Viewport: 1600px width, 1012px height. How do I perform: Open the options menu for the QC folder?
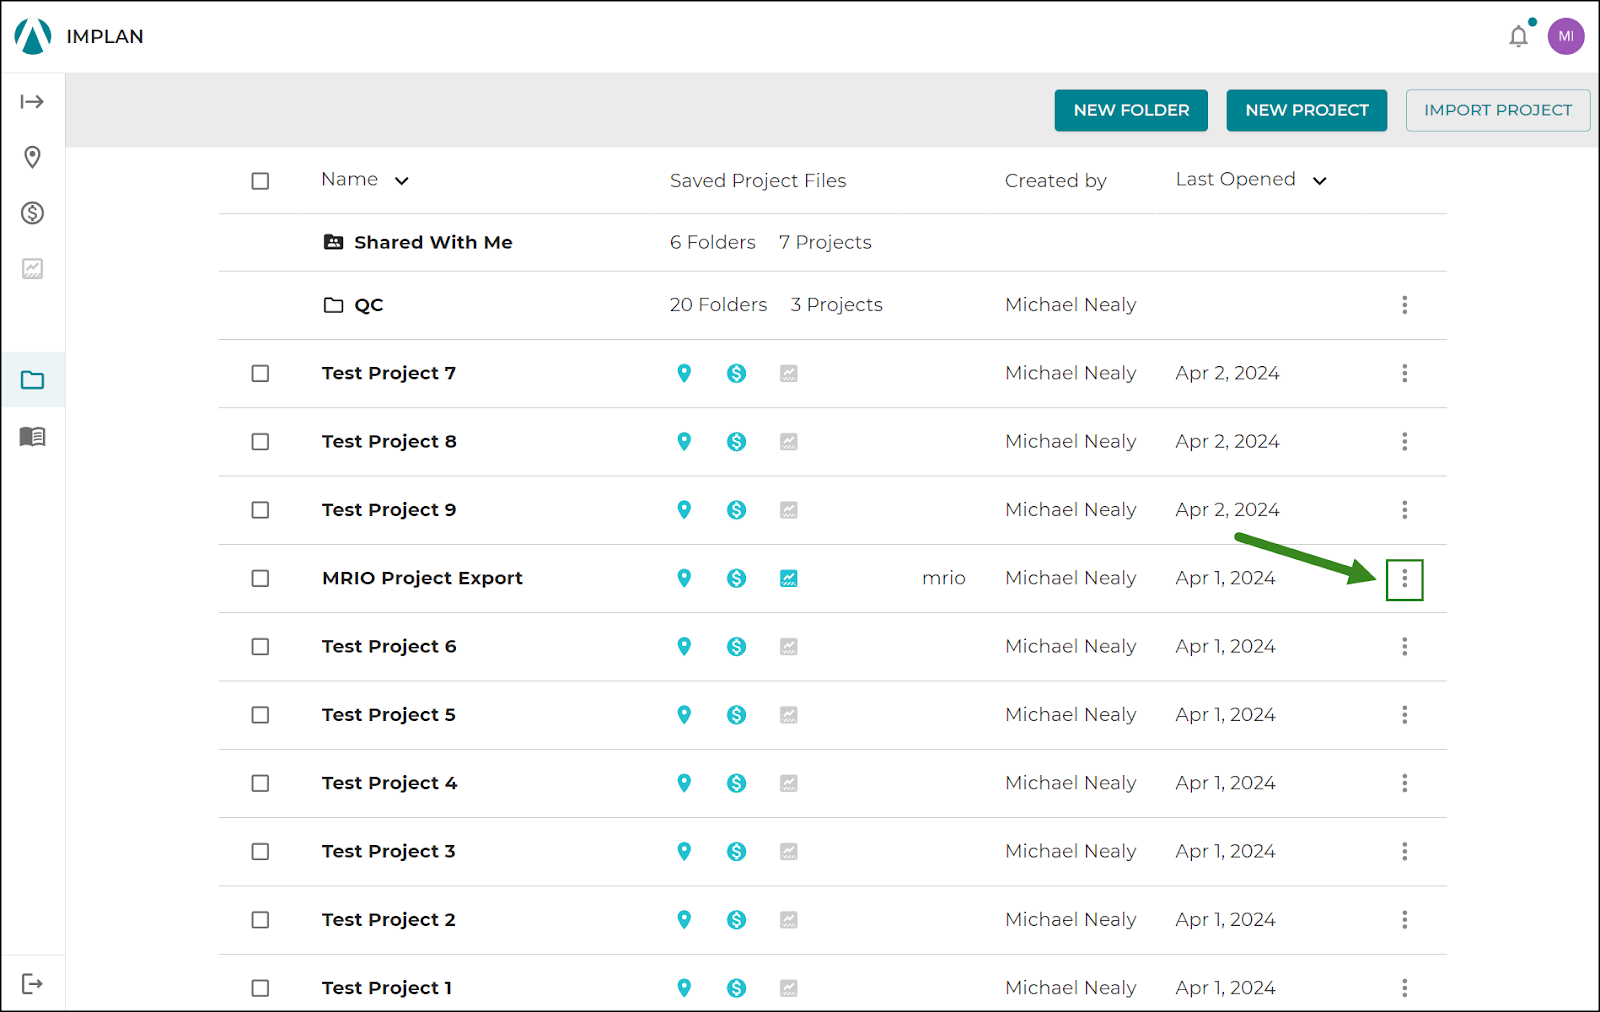[1404, 305]
